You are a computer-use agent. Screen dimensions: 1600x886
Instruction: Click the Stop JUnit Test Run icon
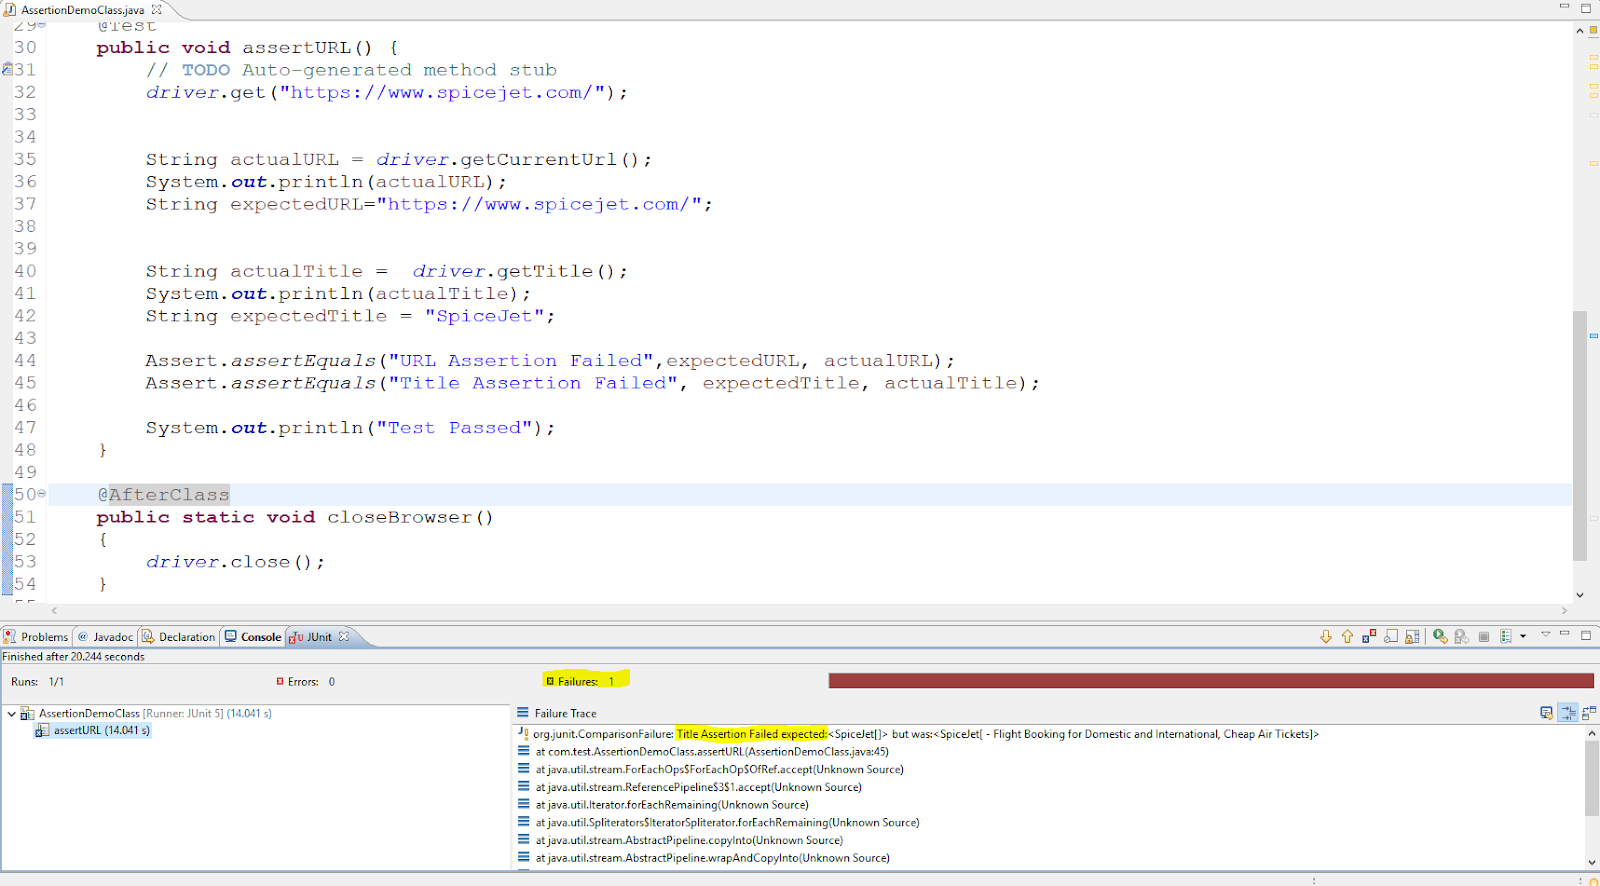point(1484,636)
